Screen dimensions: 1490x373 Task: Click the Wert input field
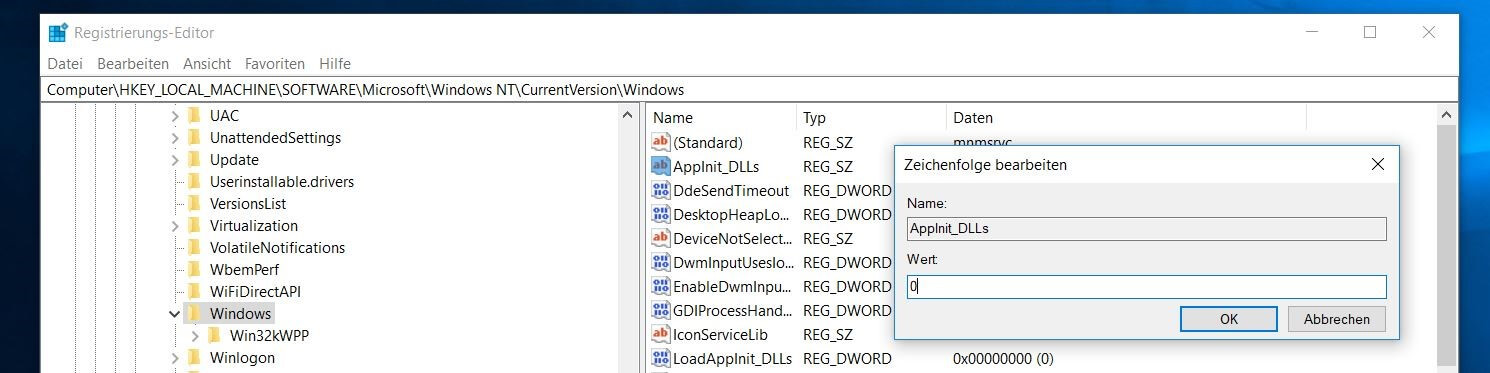(1146, 287)
